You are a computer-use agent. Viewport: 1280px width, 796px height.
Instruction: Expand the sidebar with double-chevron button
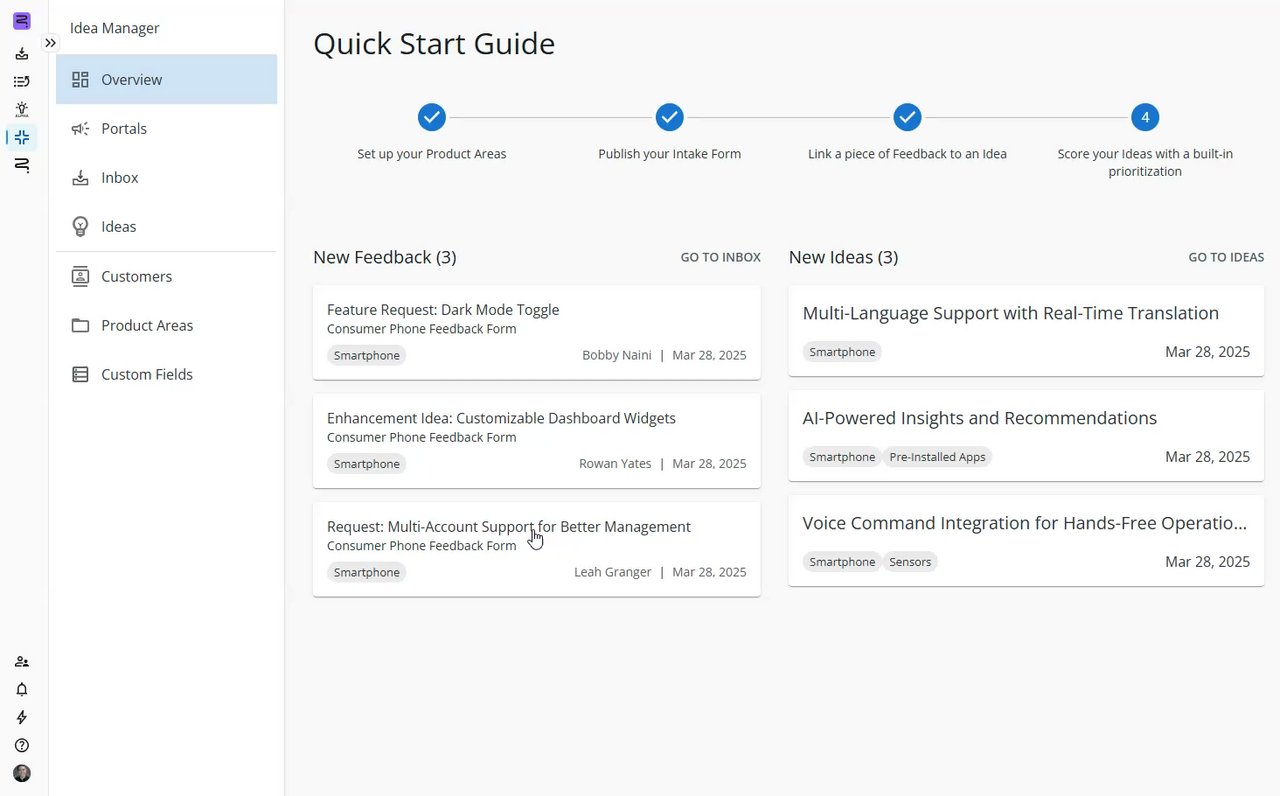[x=50, y=43]
